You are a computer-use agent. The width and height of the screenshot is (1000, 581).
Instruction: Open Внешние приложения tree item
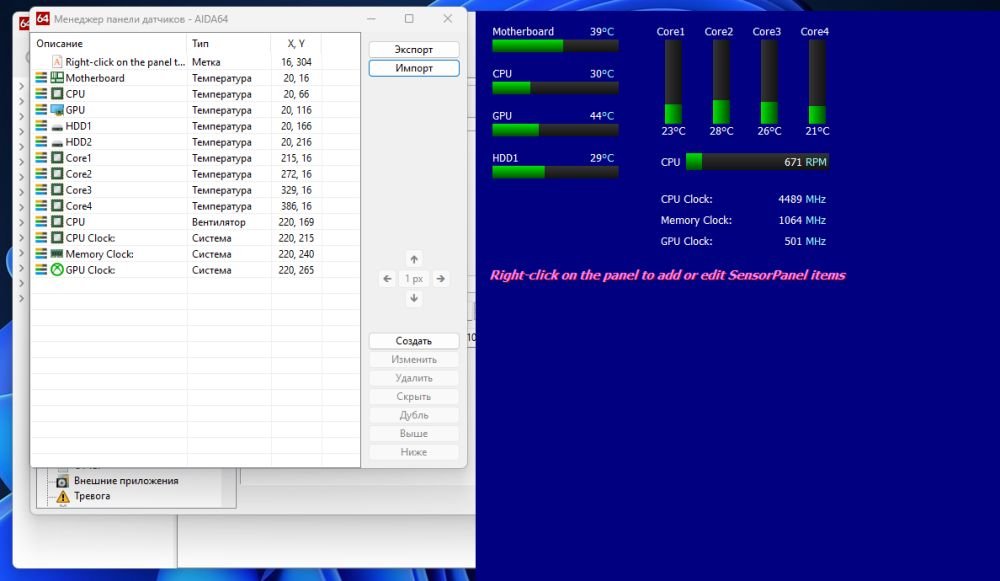coord(126,481)
